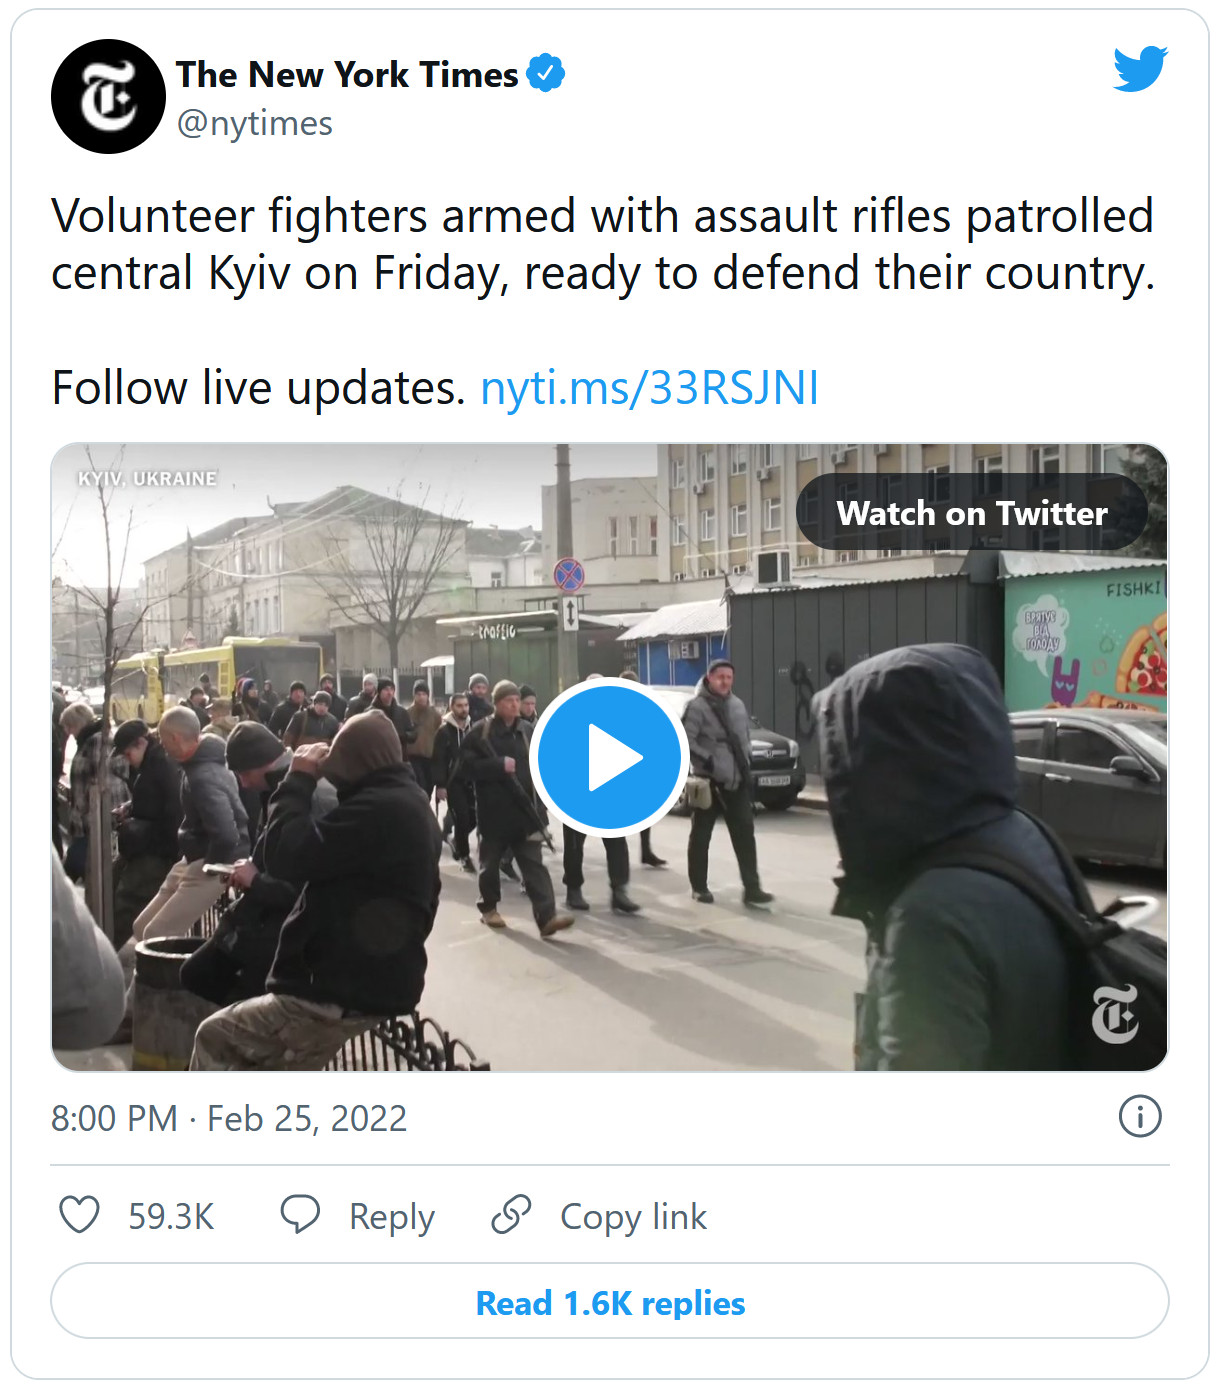This screenshot has width=1224, height=1398.
Task: Click the @nytimes handle
Action: click(x=255, y=123)
